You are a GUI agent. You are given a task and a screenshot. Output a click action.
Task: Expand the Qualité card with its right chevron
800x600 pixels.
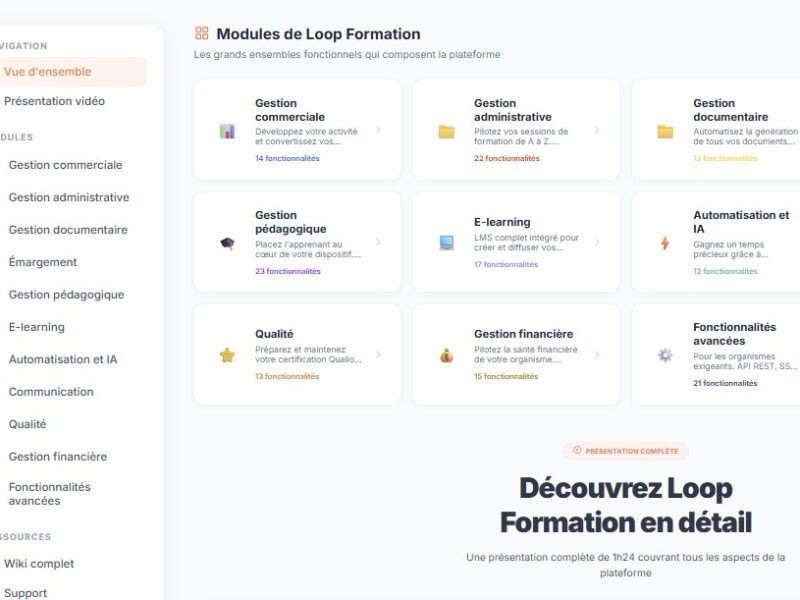point(378,352)
